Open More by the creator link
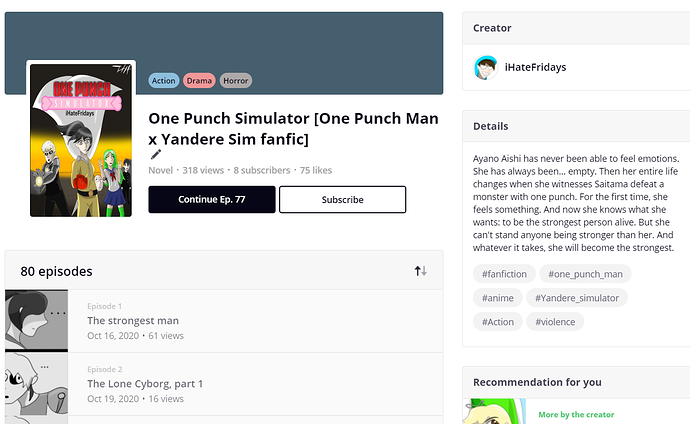This screenshot has height=424, width=690. 576,414
